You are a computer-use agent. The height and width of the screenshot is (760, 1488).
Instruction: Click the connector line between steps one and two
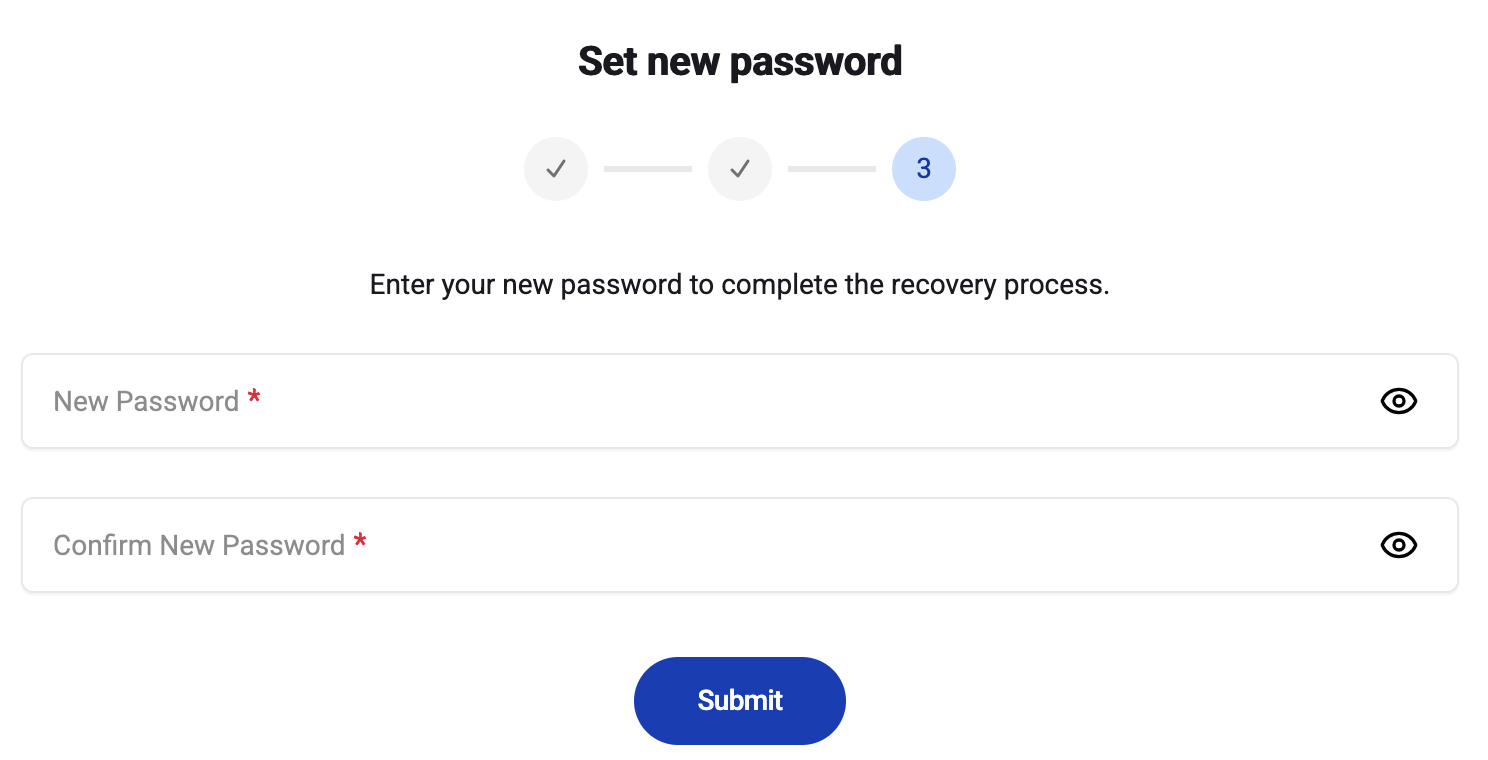[647, 169]
